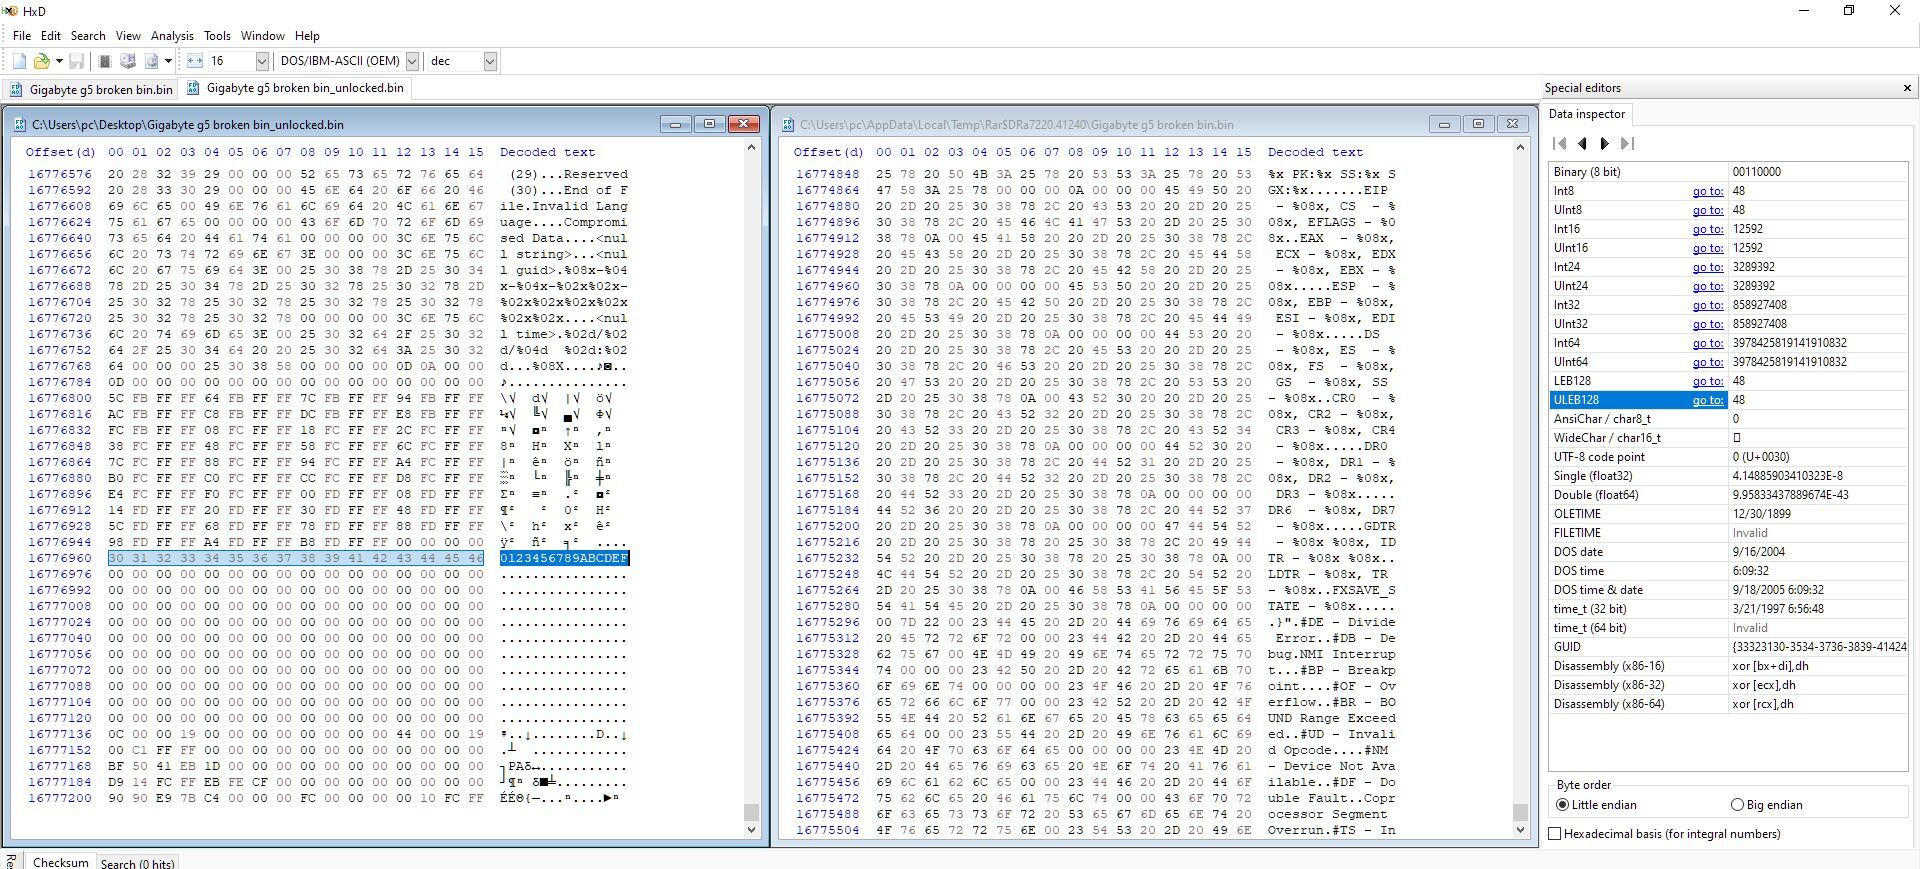Image resolution: width=1920 pixels, height=869 pixels.
Task: Close the Special editors panel
Action: [x=1906, y=88]
